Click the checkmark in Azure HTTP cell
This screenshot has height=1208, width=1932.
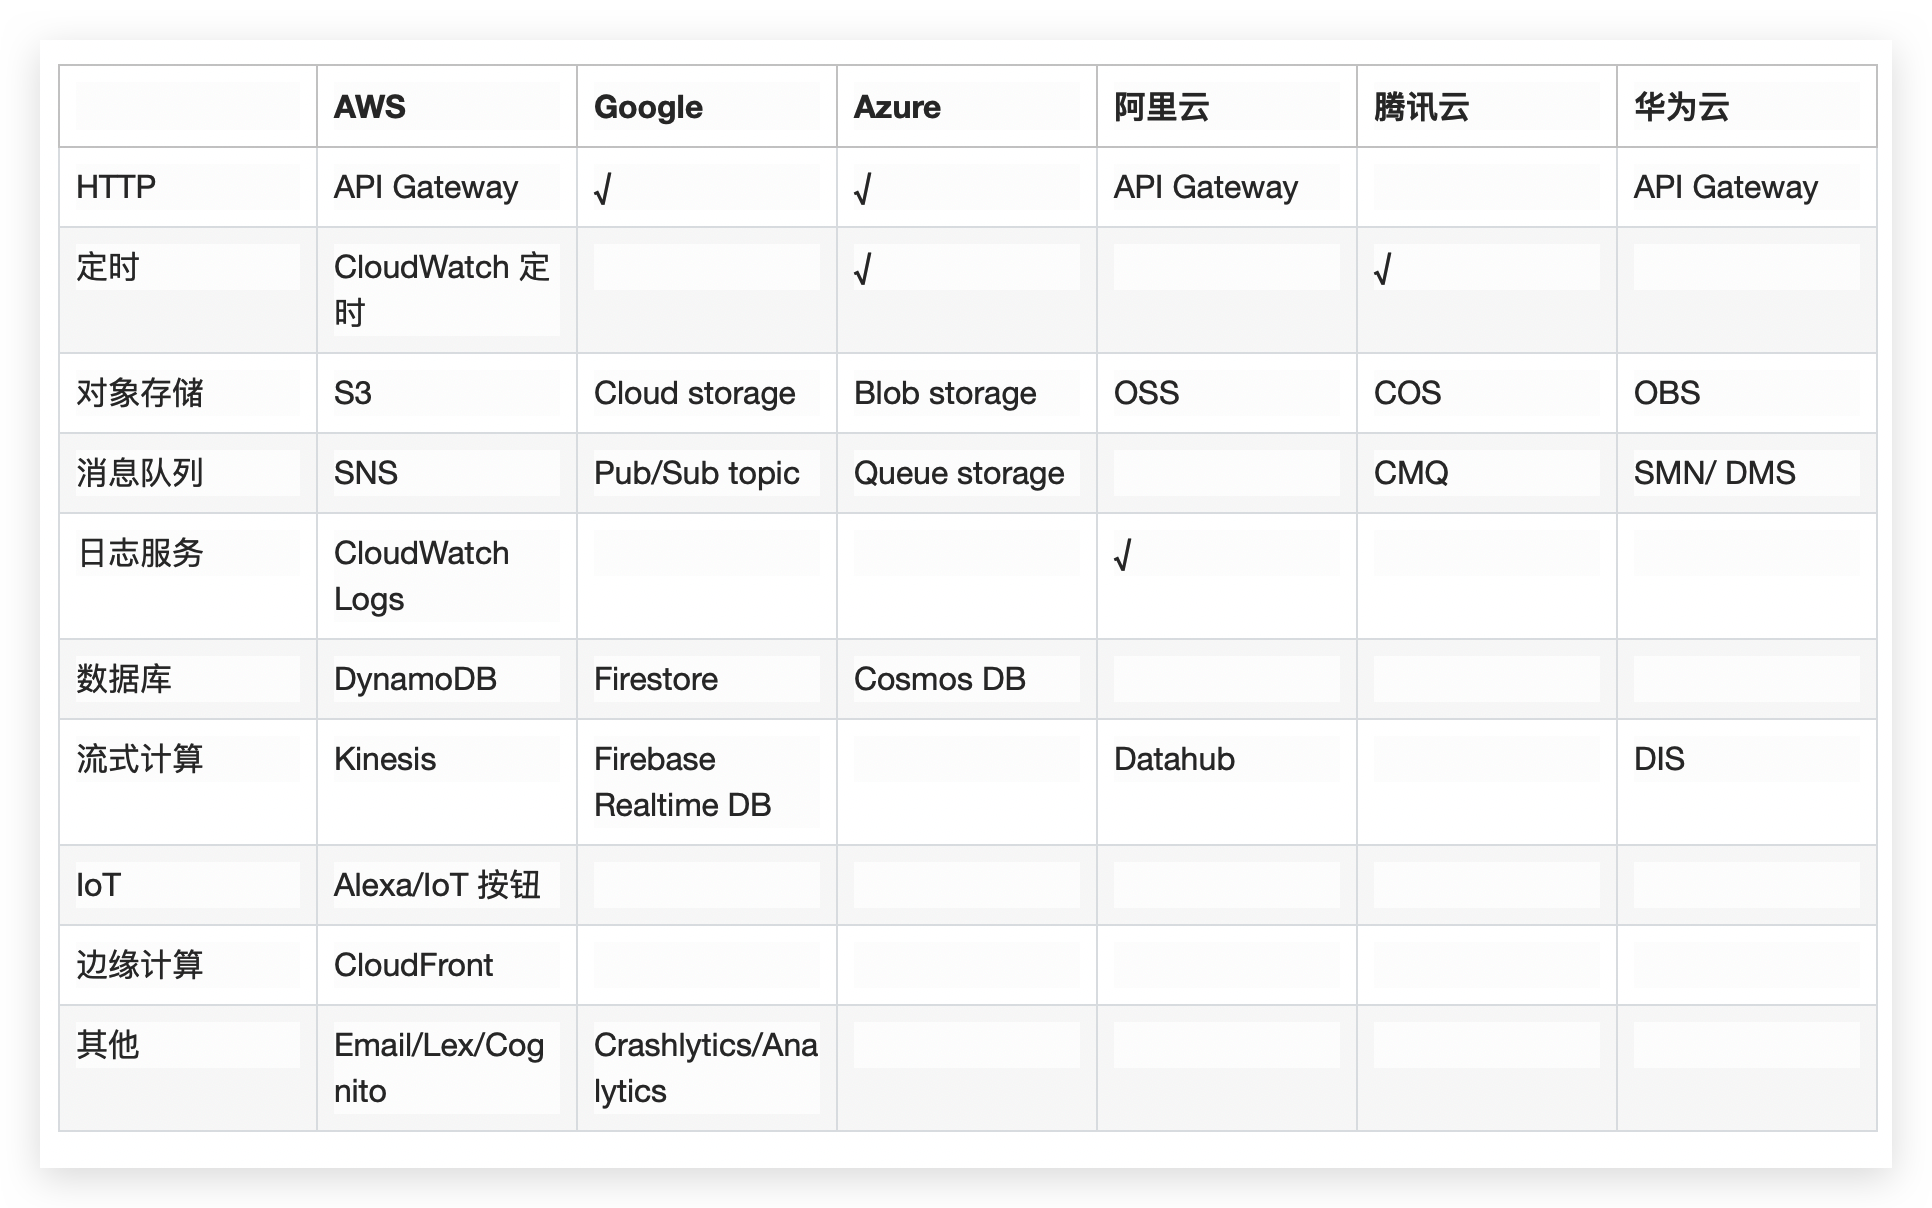point(862,188)
